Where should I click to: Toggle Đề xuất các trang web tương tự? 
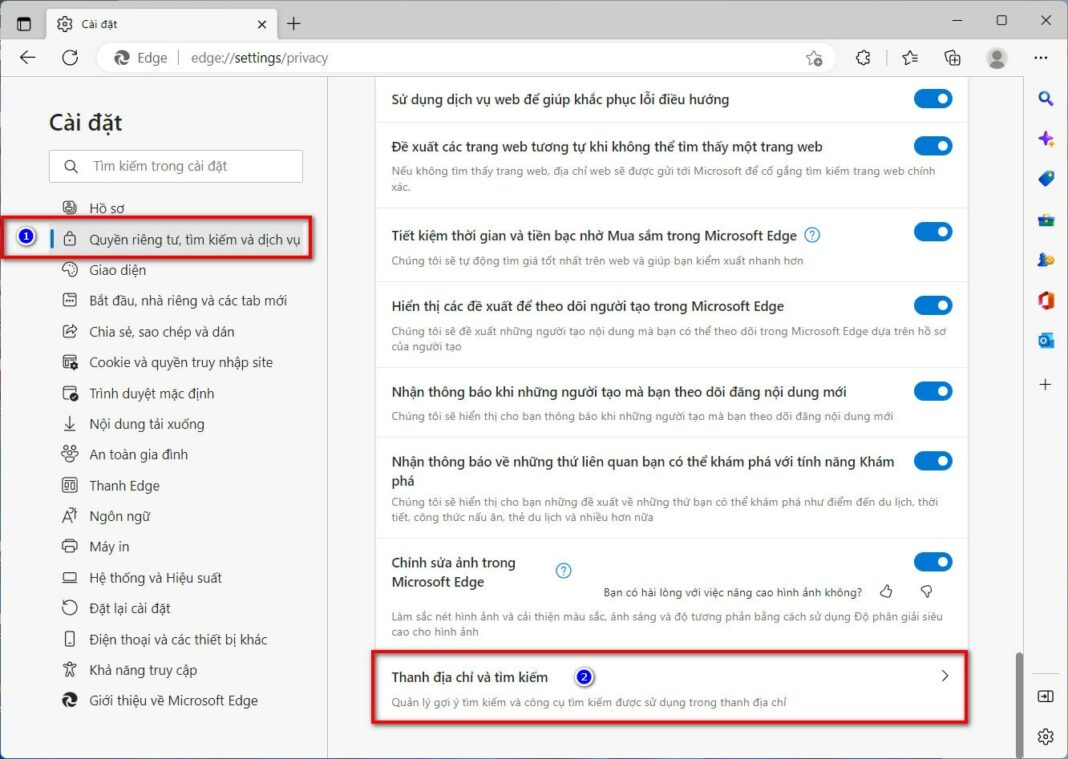pyautogui.click(x=932, y=146)
